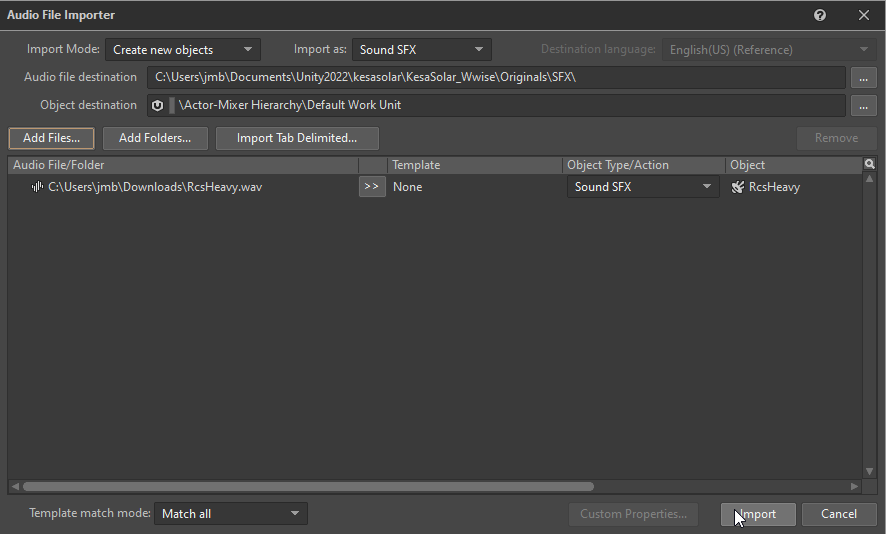Viewport: 886px width, 534px height.
Task: Click the Add Folders button
Action: (x=155, y=138)
